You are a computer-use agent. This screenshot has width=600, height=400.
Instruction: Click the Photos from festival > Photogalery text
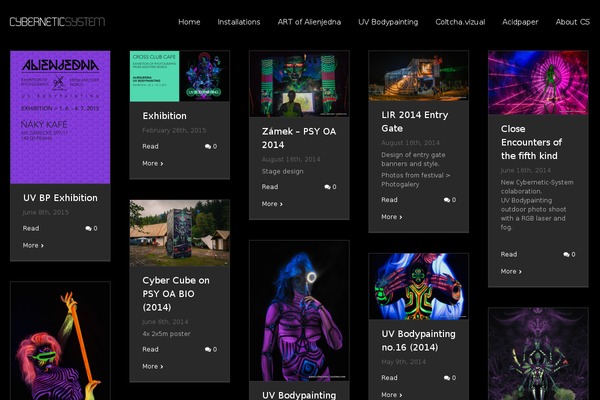point(415,180)
